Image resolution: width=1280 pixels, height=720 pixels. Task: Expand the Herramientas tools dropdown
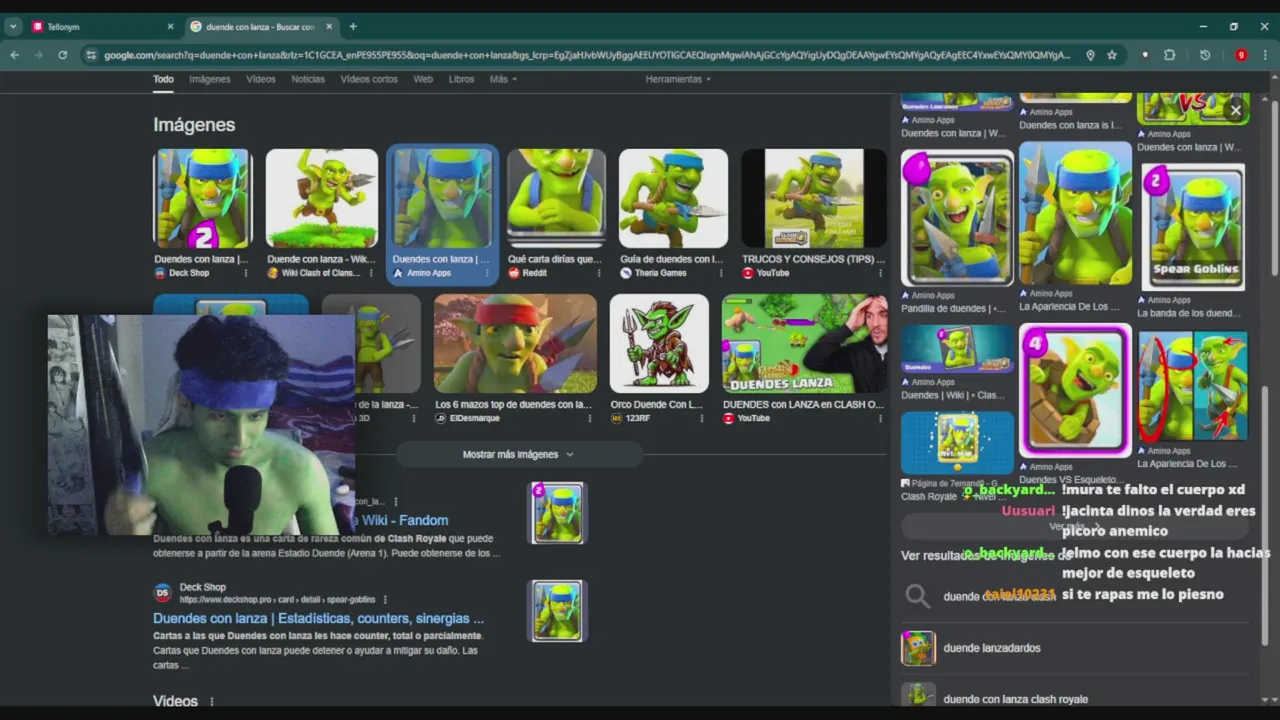(678, 79)
